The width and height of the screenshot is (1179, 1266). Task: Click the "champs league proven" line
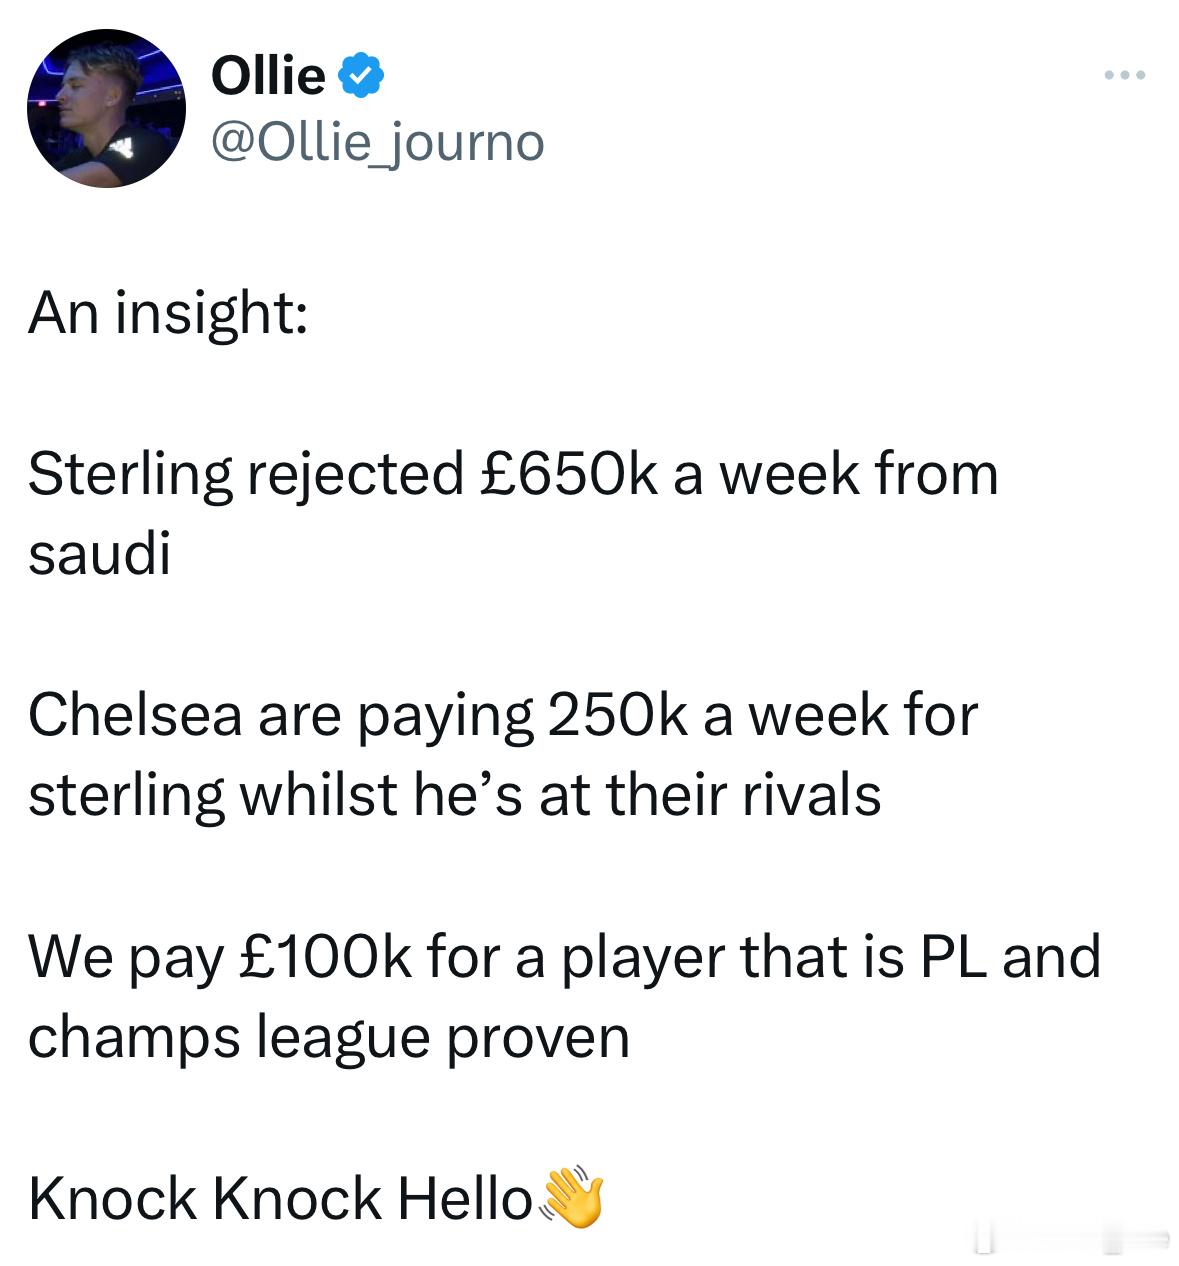329,1038
